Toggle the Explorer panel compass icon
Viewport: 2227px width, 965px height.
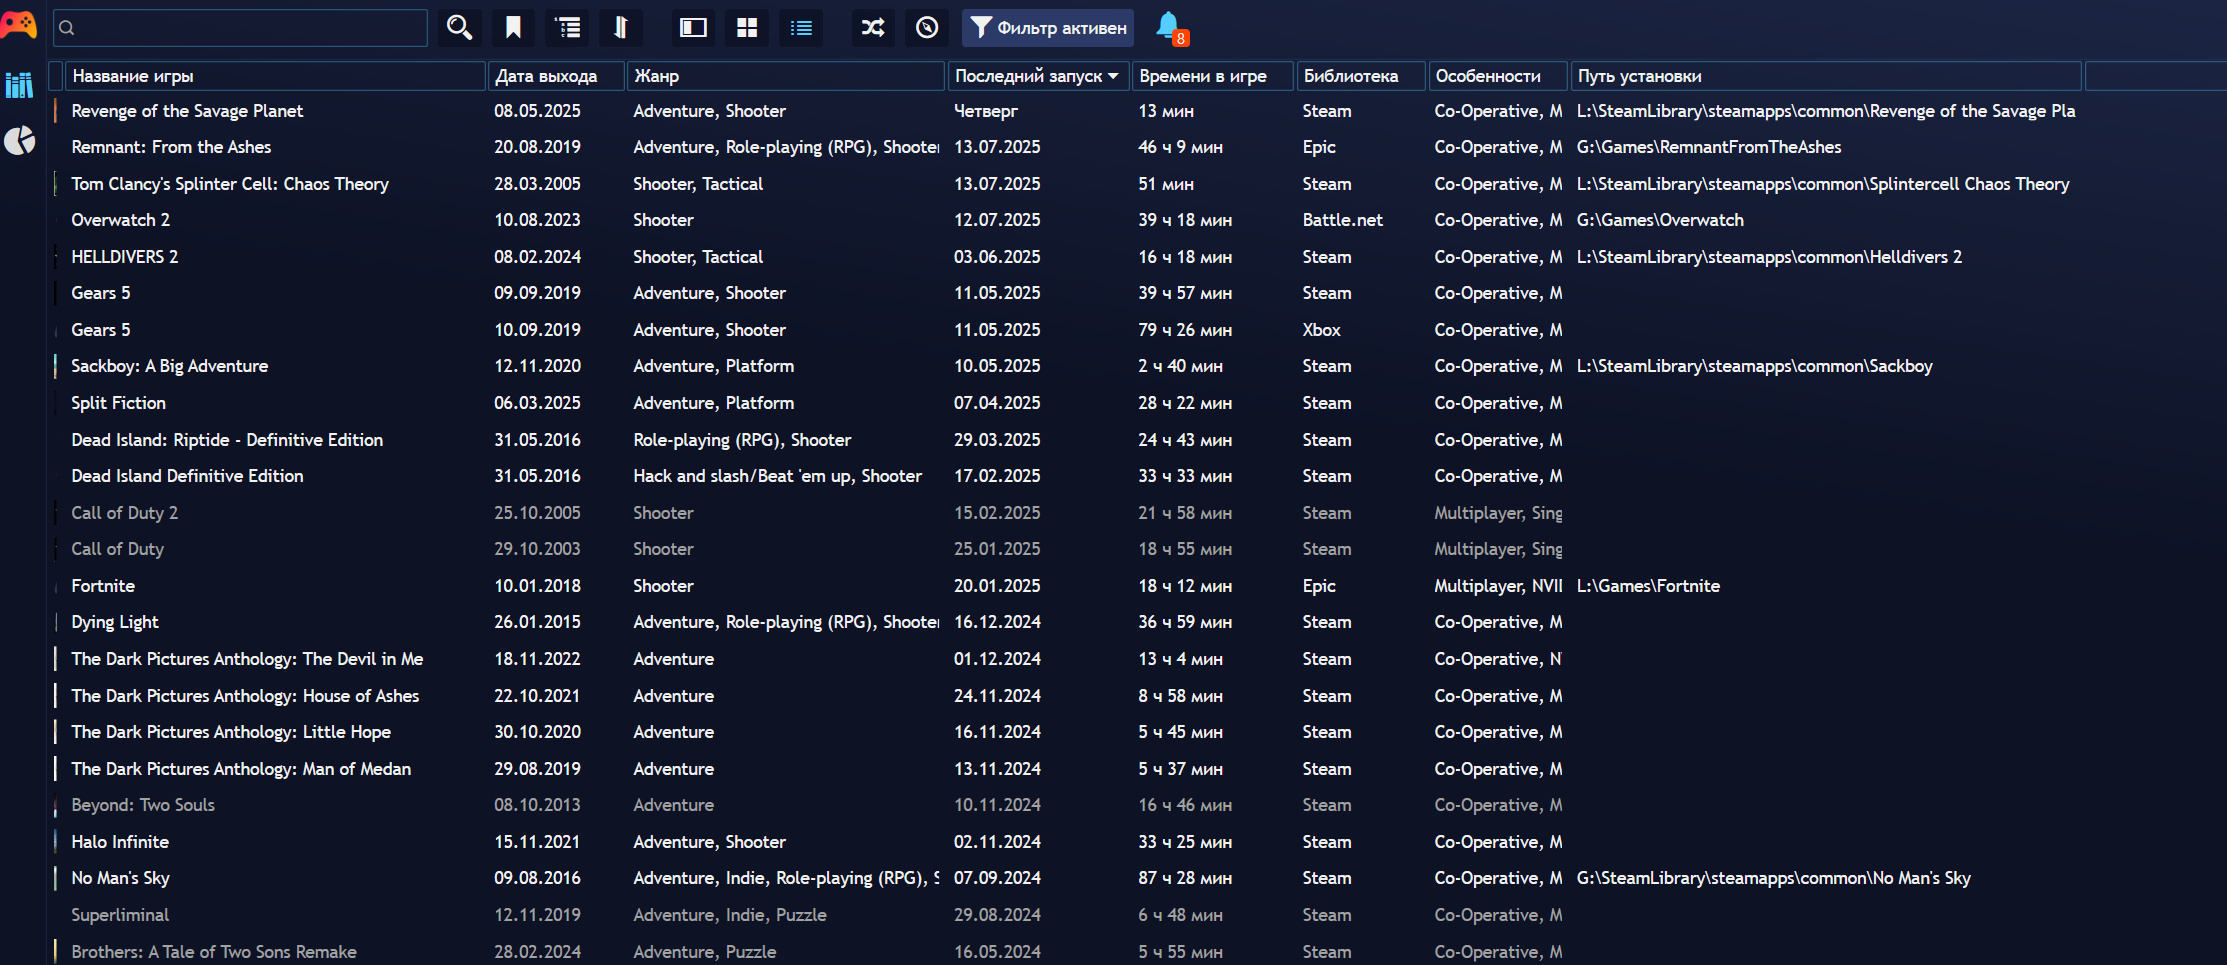click(927, 28)
